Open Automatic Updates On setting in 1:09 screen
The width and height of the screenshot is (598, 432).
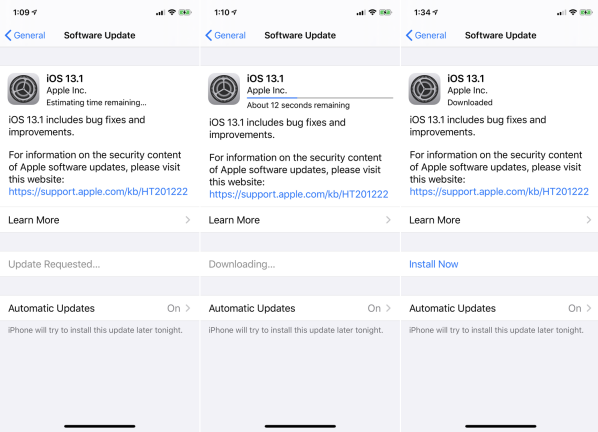click(x=100, y=308)
